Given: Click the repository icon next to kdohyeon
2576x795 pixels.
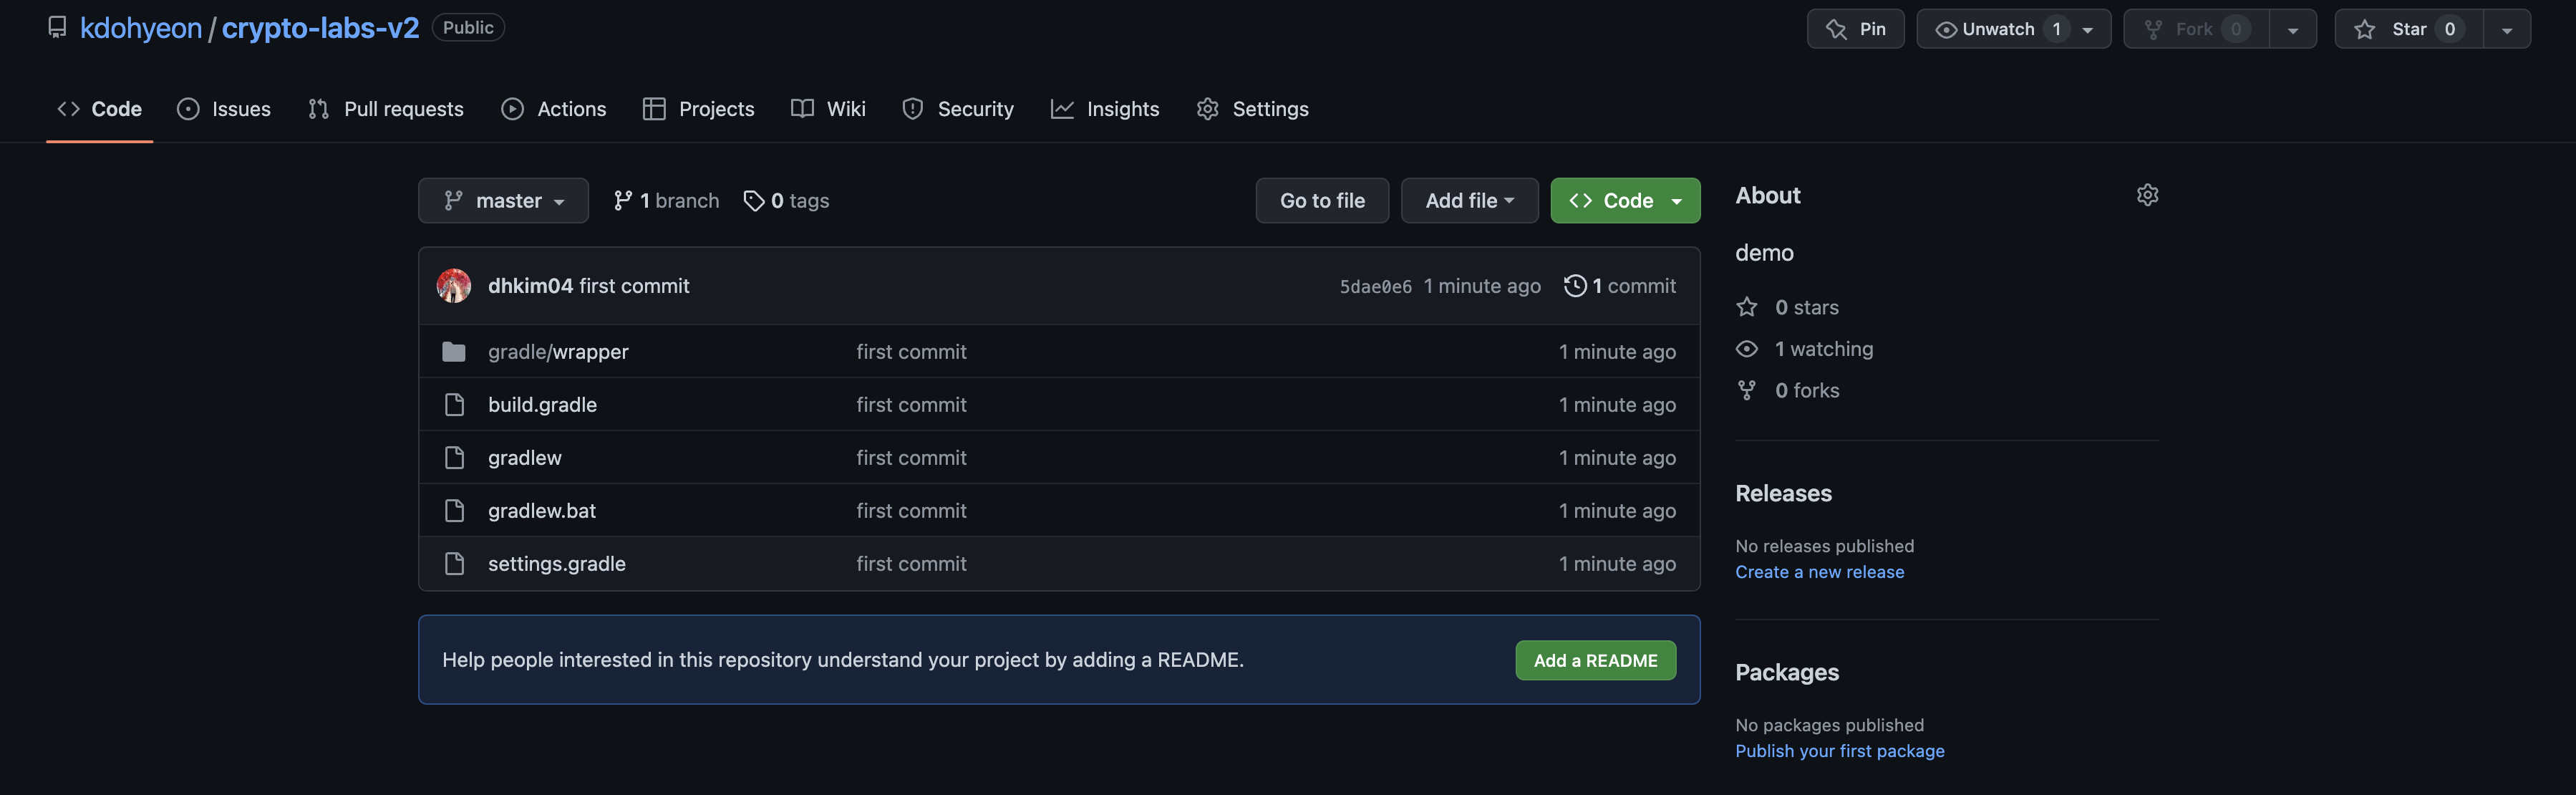Looking at the screenshot, I should 57,28.
